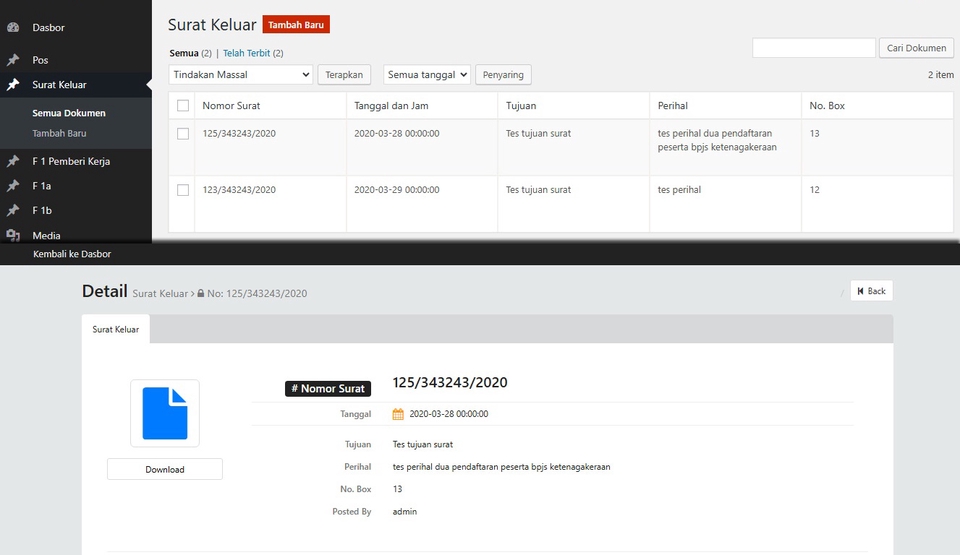Viewport: 960px width, 555px height.
Task: Tick the select-all checkbox in table header
Action: coord(182,105)
